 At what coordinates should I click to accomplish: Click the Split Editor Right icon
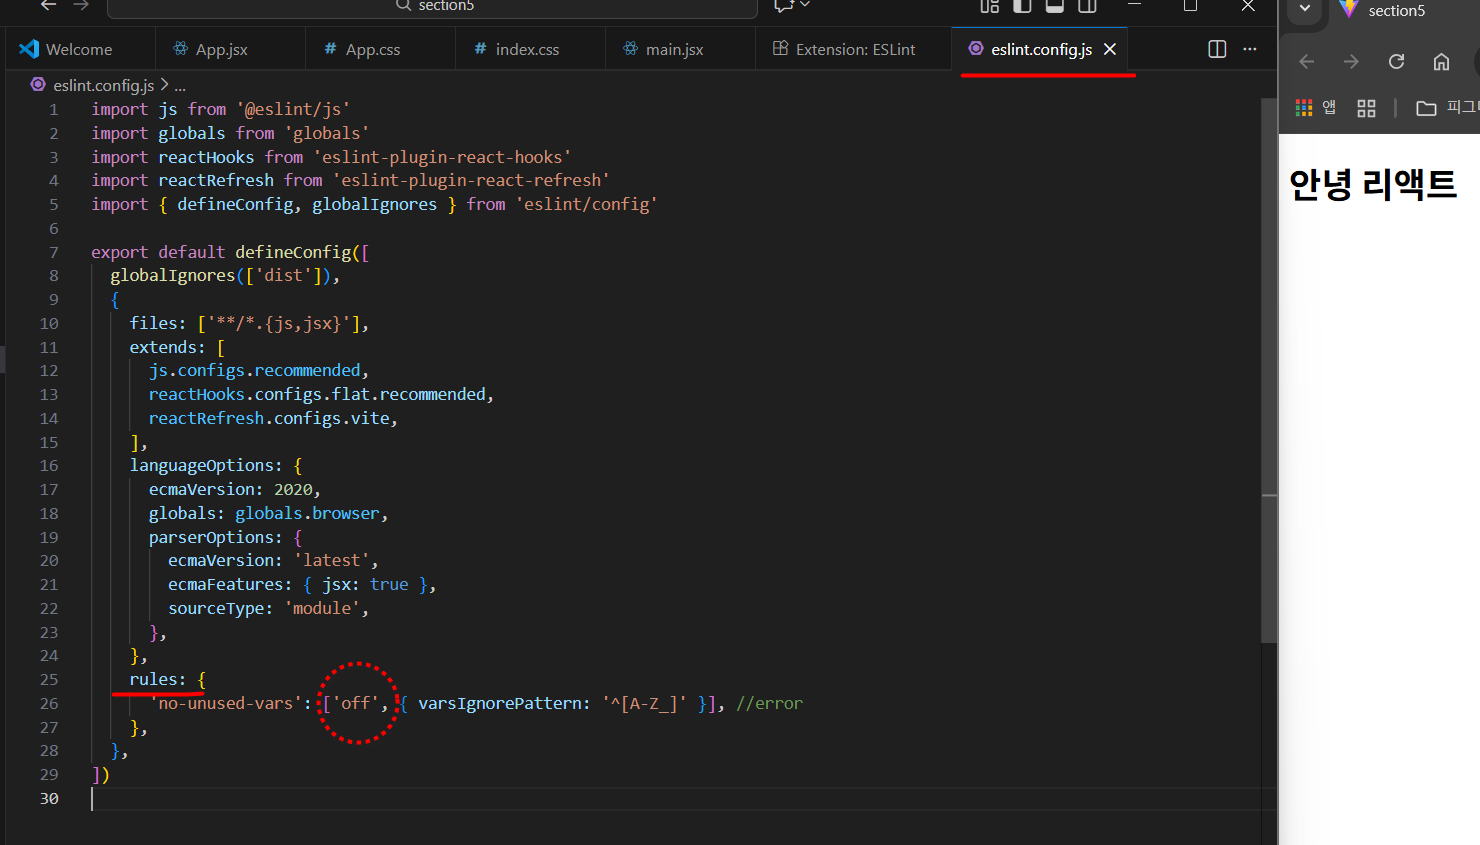click(x=1217, y=49)
